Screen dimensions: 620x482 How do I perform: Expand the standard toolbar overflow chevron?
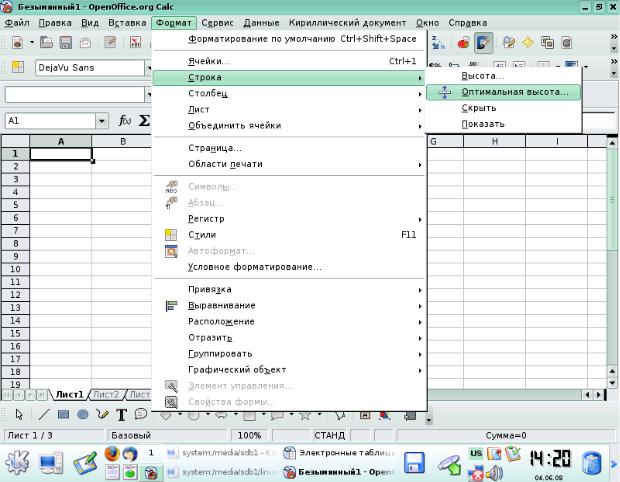(614, 37)
